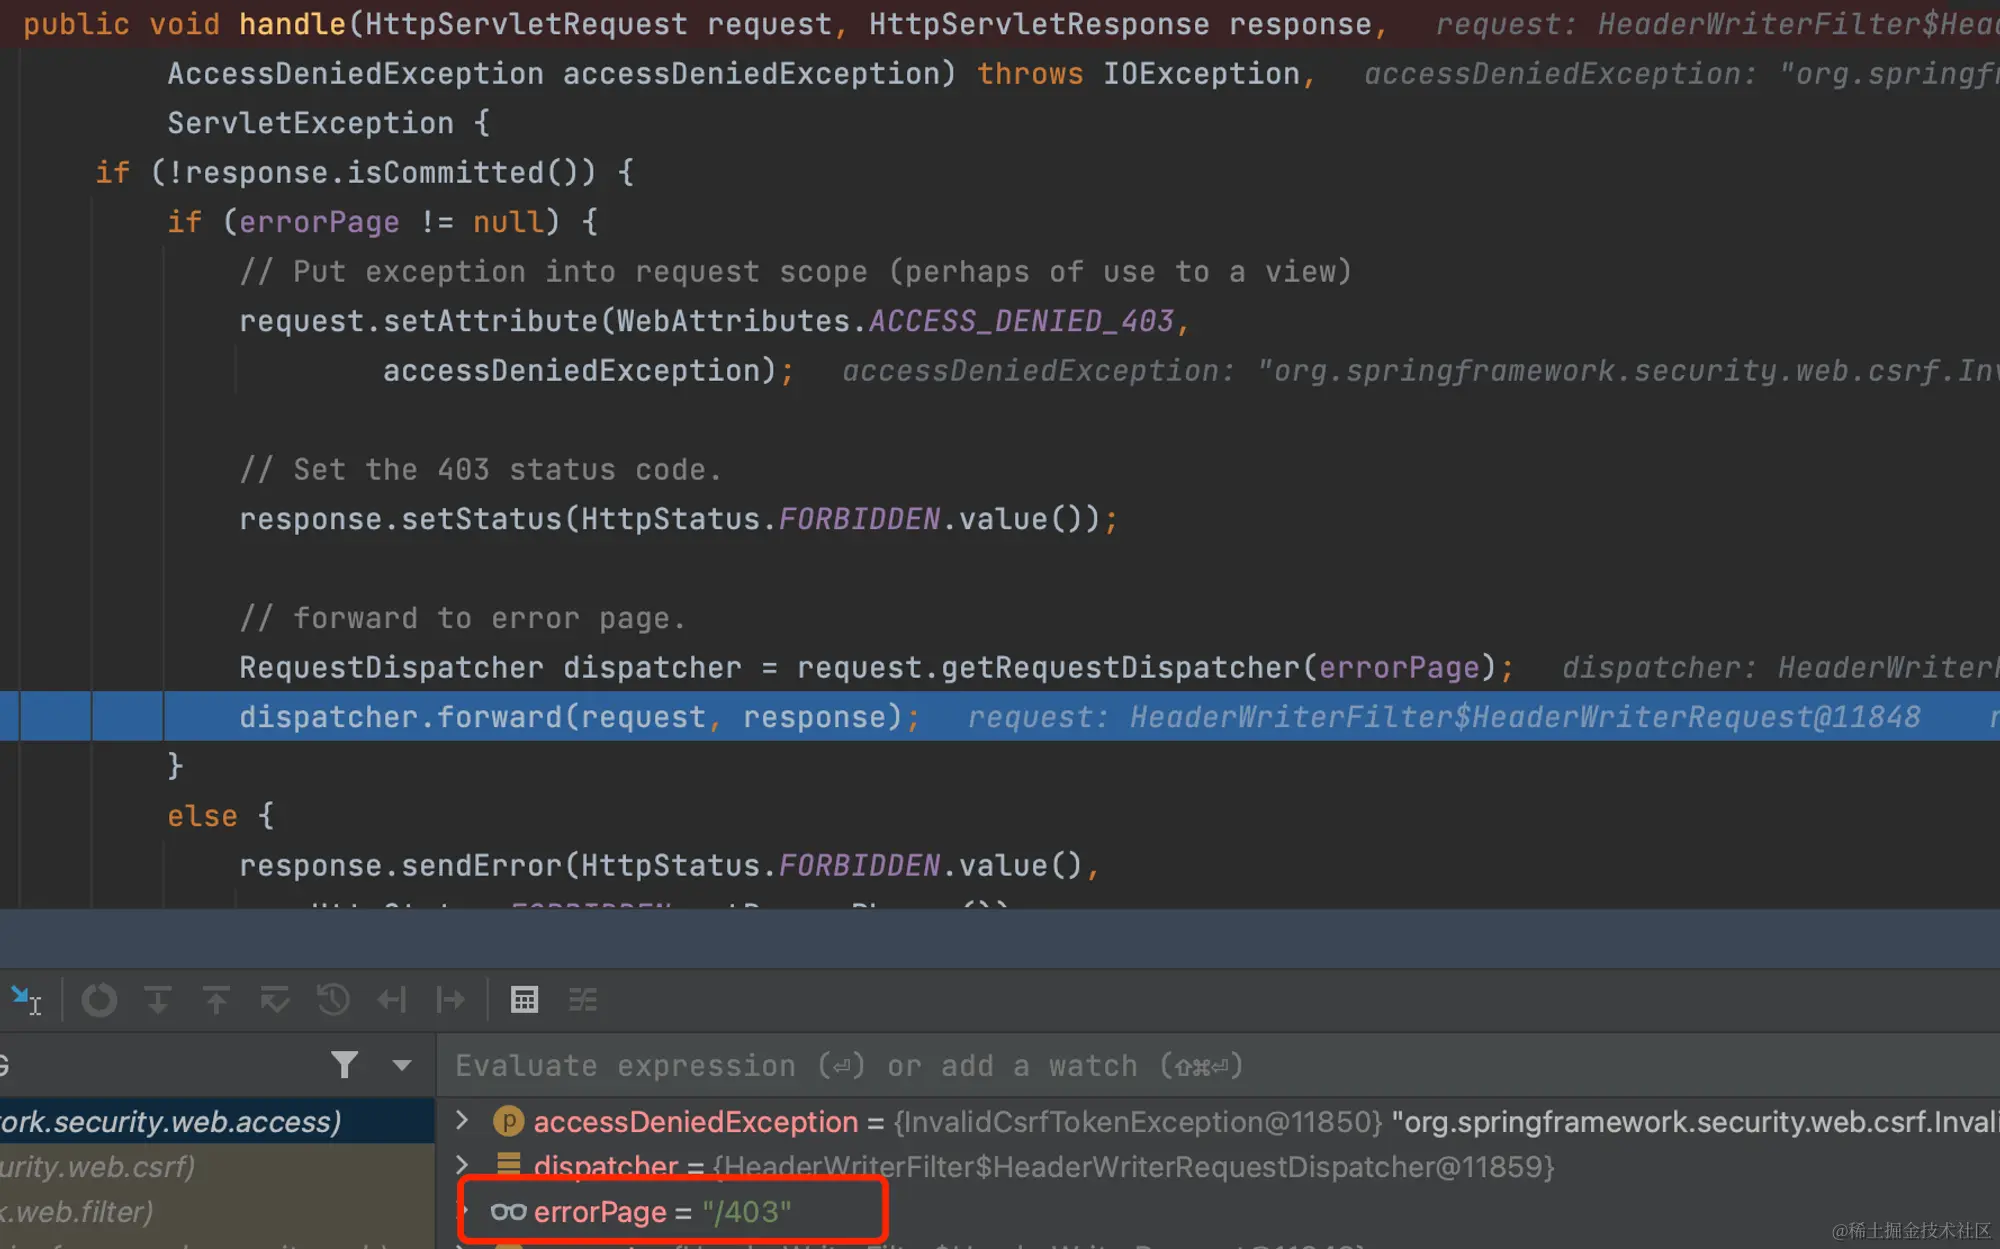Click the Trace Current Stream Chain icon
The width and height of the screenshot is (2000, 1249).
[583, 999]
